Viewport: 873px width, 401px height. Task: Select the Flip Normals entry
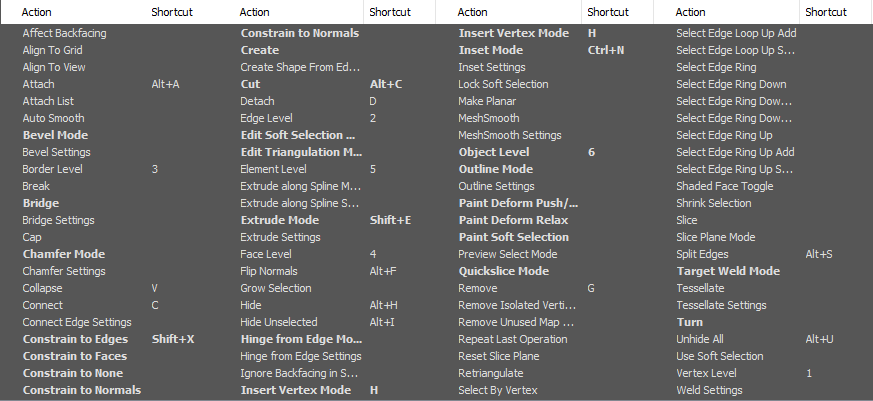[x=269, y=271]
